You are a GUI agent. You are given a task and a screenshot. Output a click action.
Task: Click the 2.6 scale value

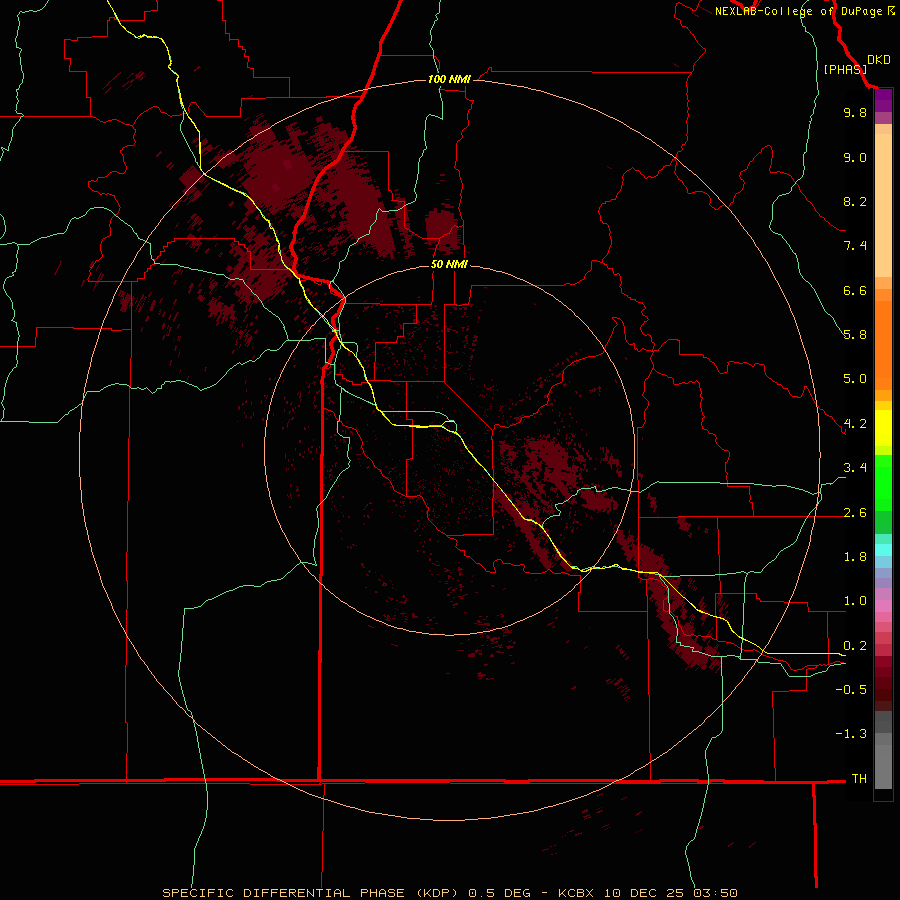tap(855, 513)
